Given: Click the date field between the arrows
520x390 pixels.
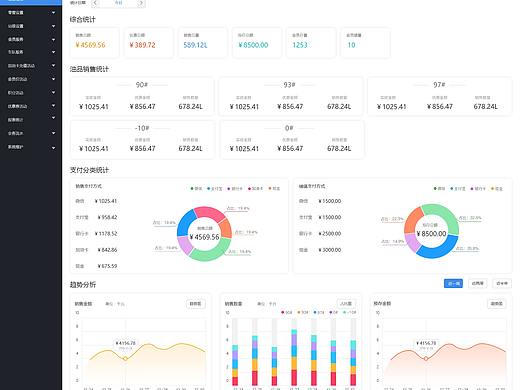Looking at the screenshot, I should [118, 3].
